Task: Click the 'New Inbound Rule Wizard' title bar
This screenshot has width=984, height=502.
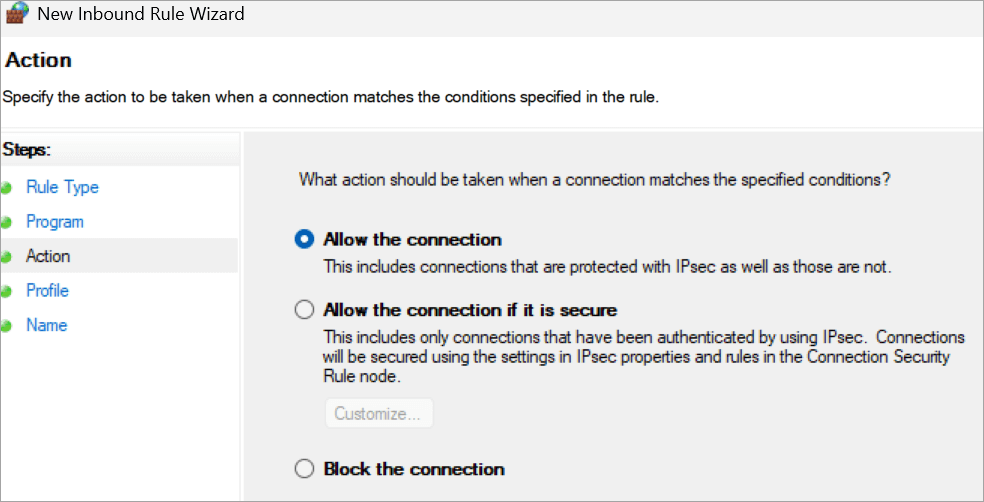Action: point(500,15)
